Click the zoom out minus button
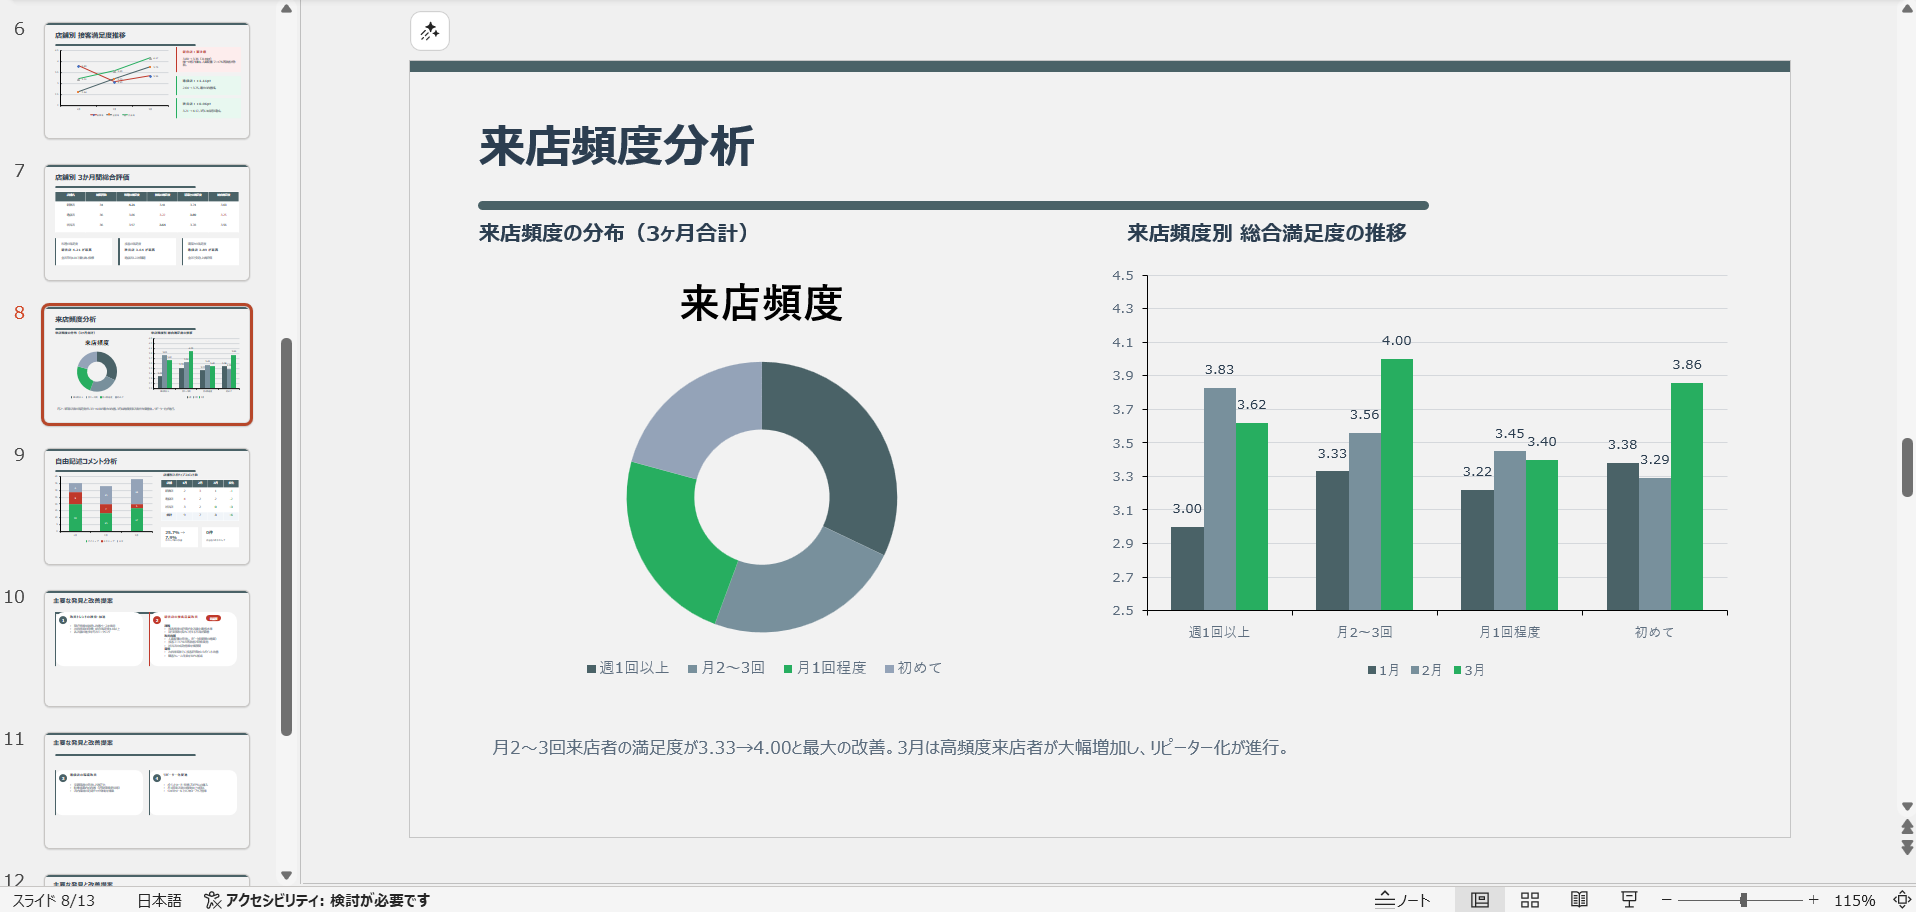Viewport: 1916px width, 912px height. coord(1667,900)
